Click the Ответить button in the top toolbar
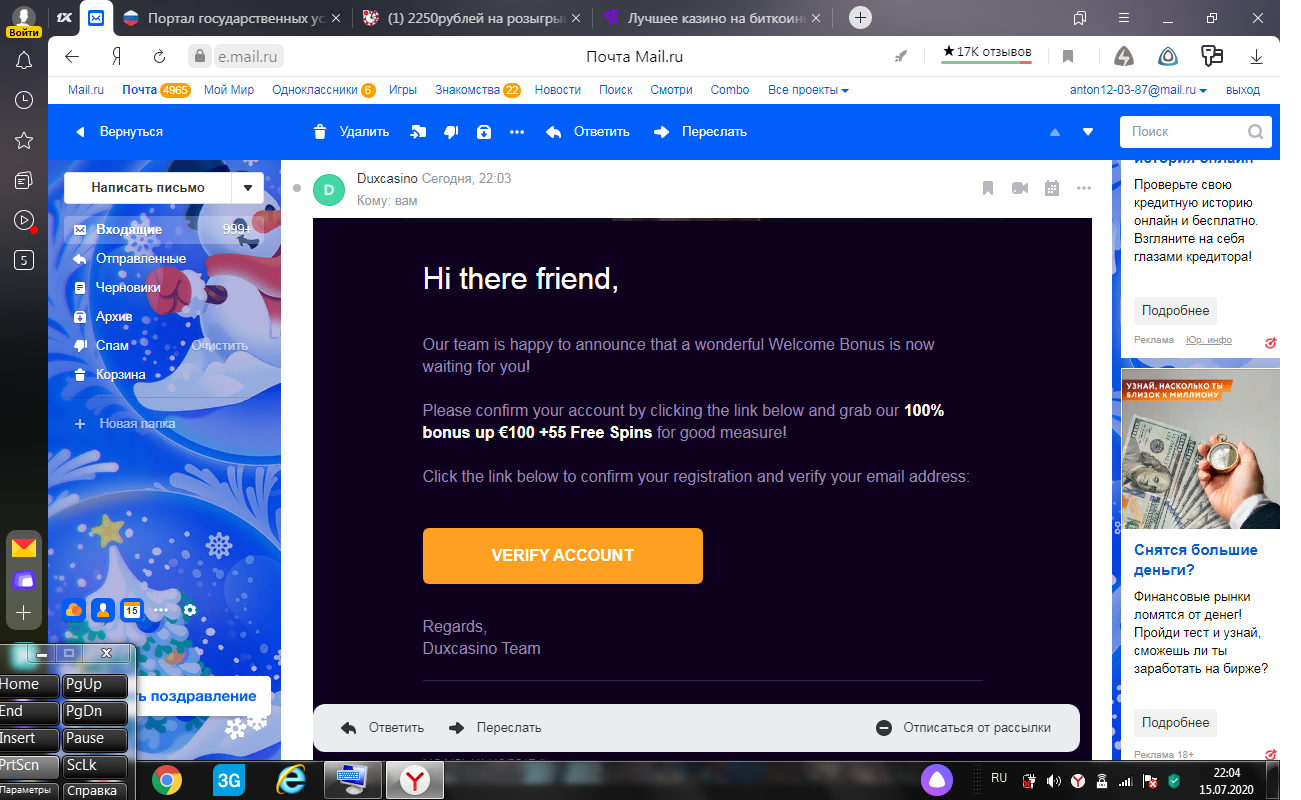 tap(588, 132)
